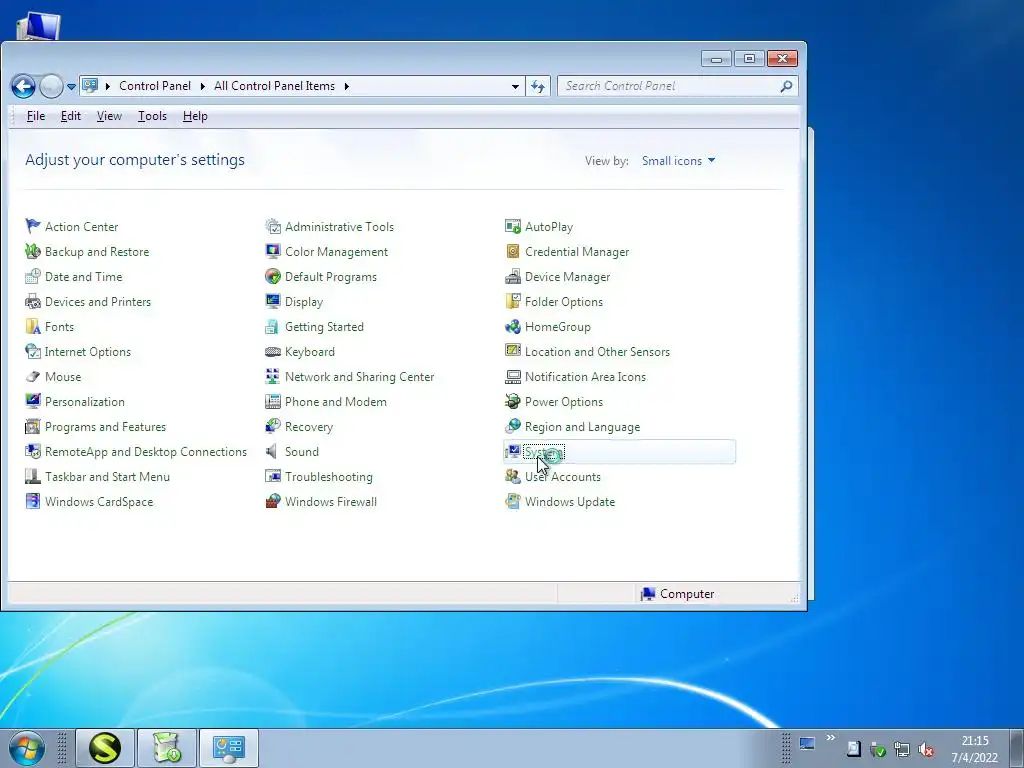
Task: Open the Help menu
Action: coord(195,116)
